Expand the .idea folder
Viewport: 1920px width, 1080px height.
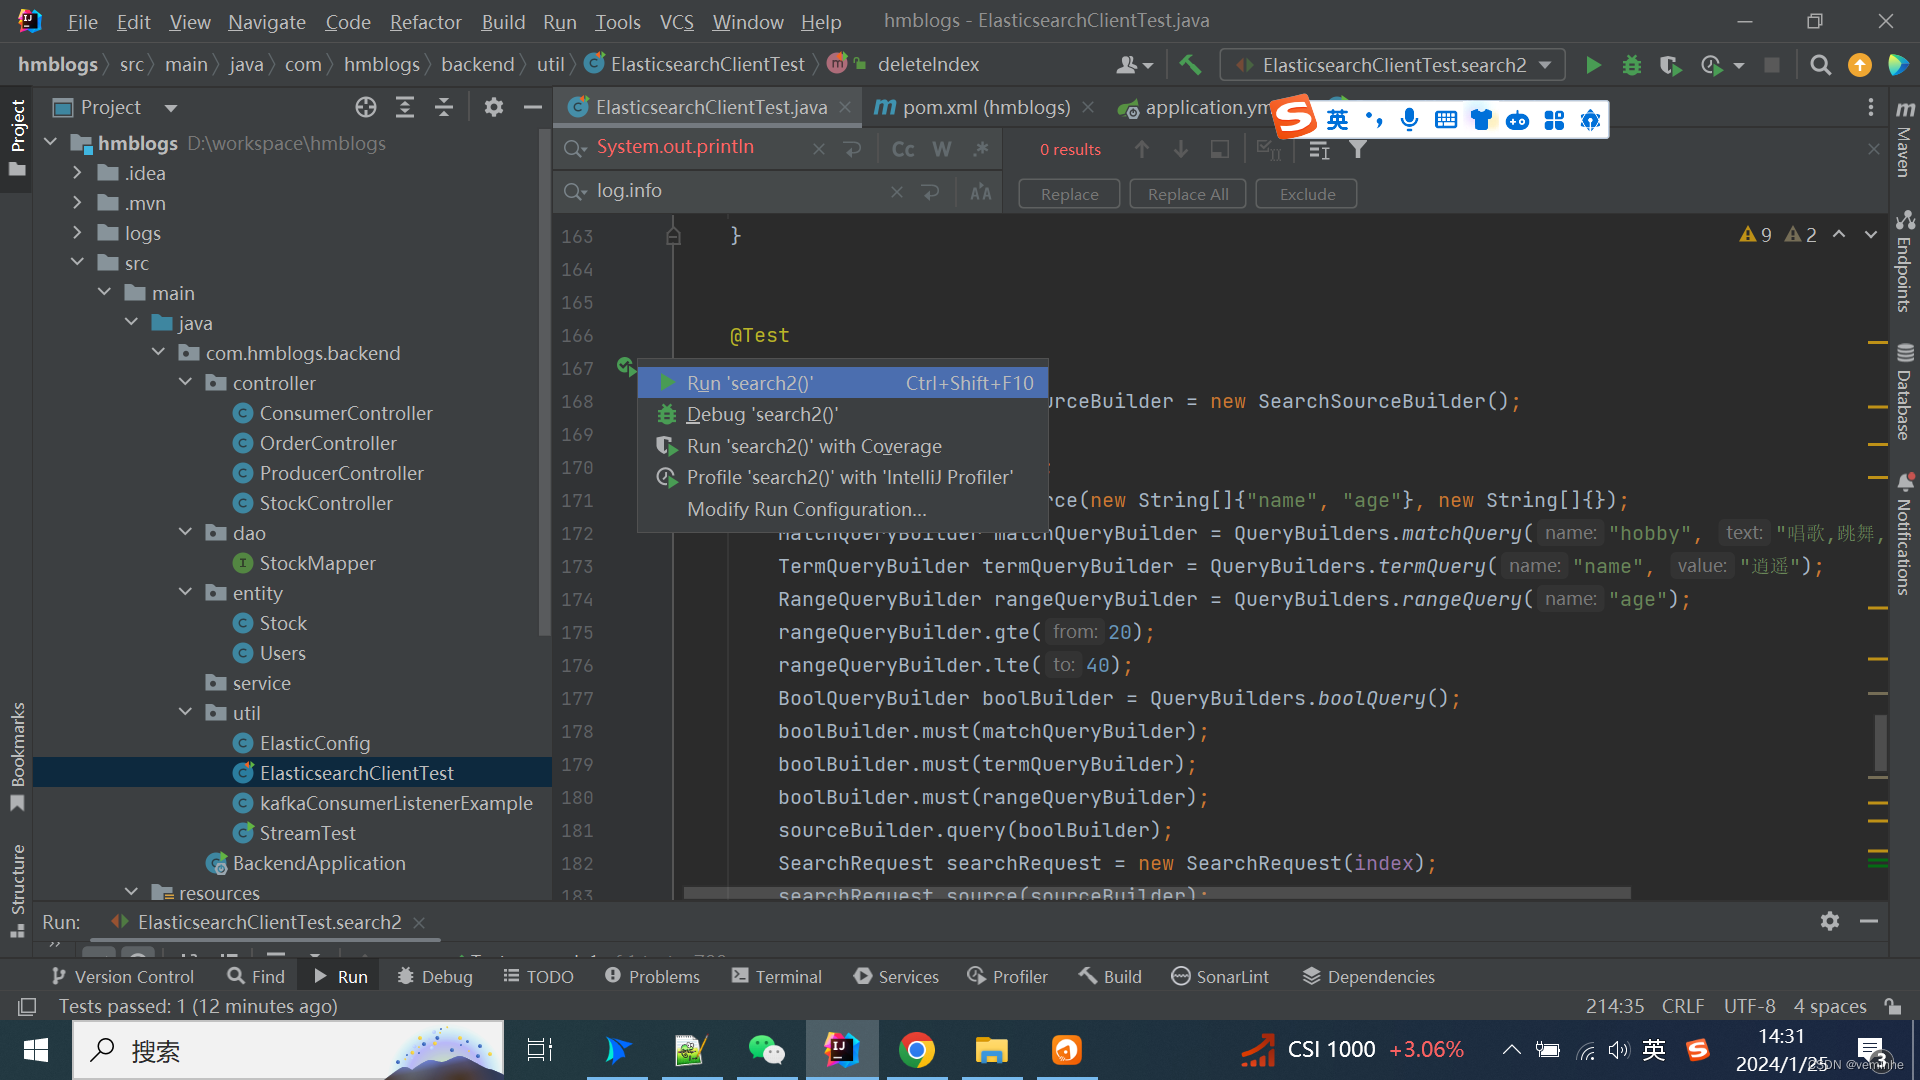point(78,173)
